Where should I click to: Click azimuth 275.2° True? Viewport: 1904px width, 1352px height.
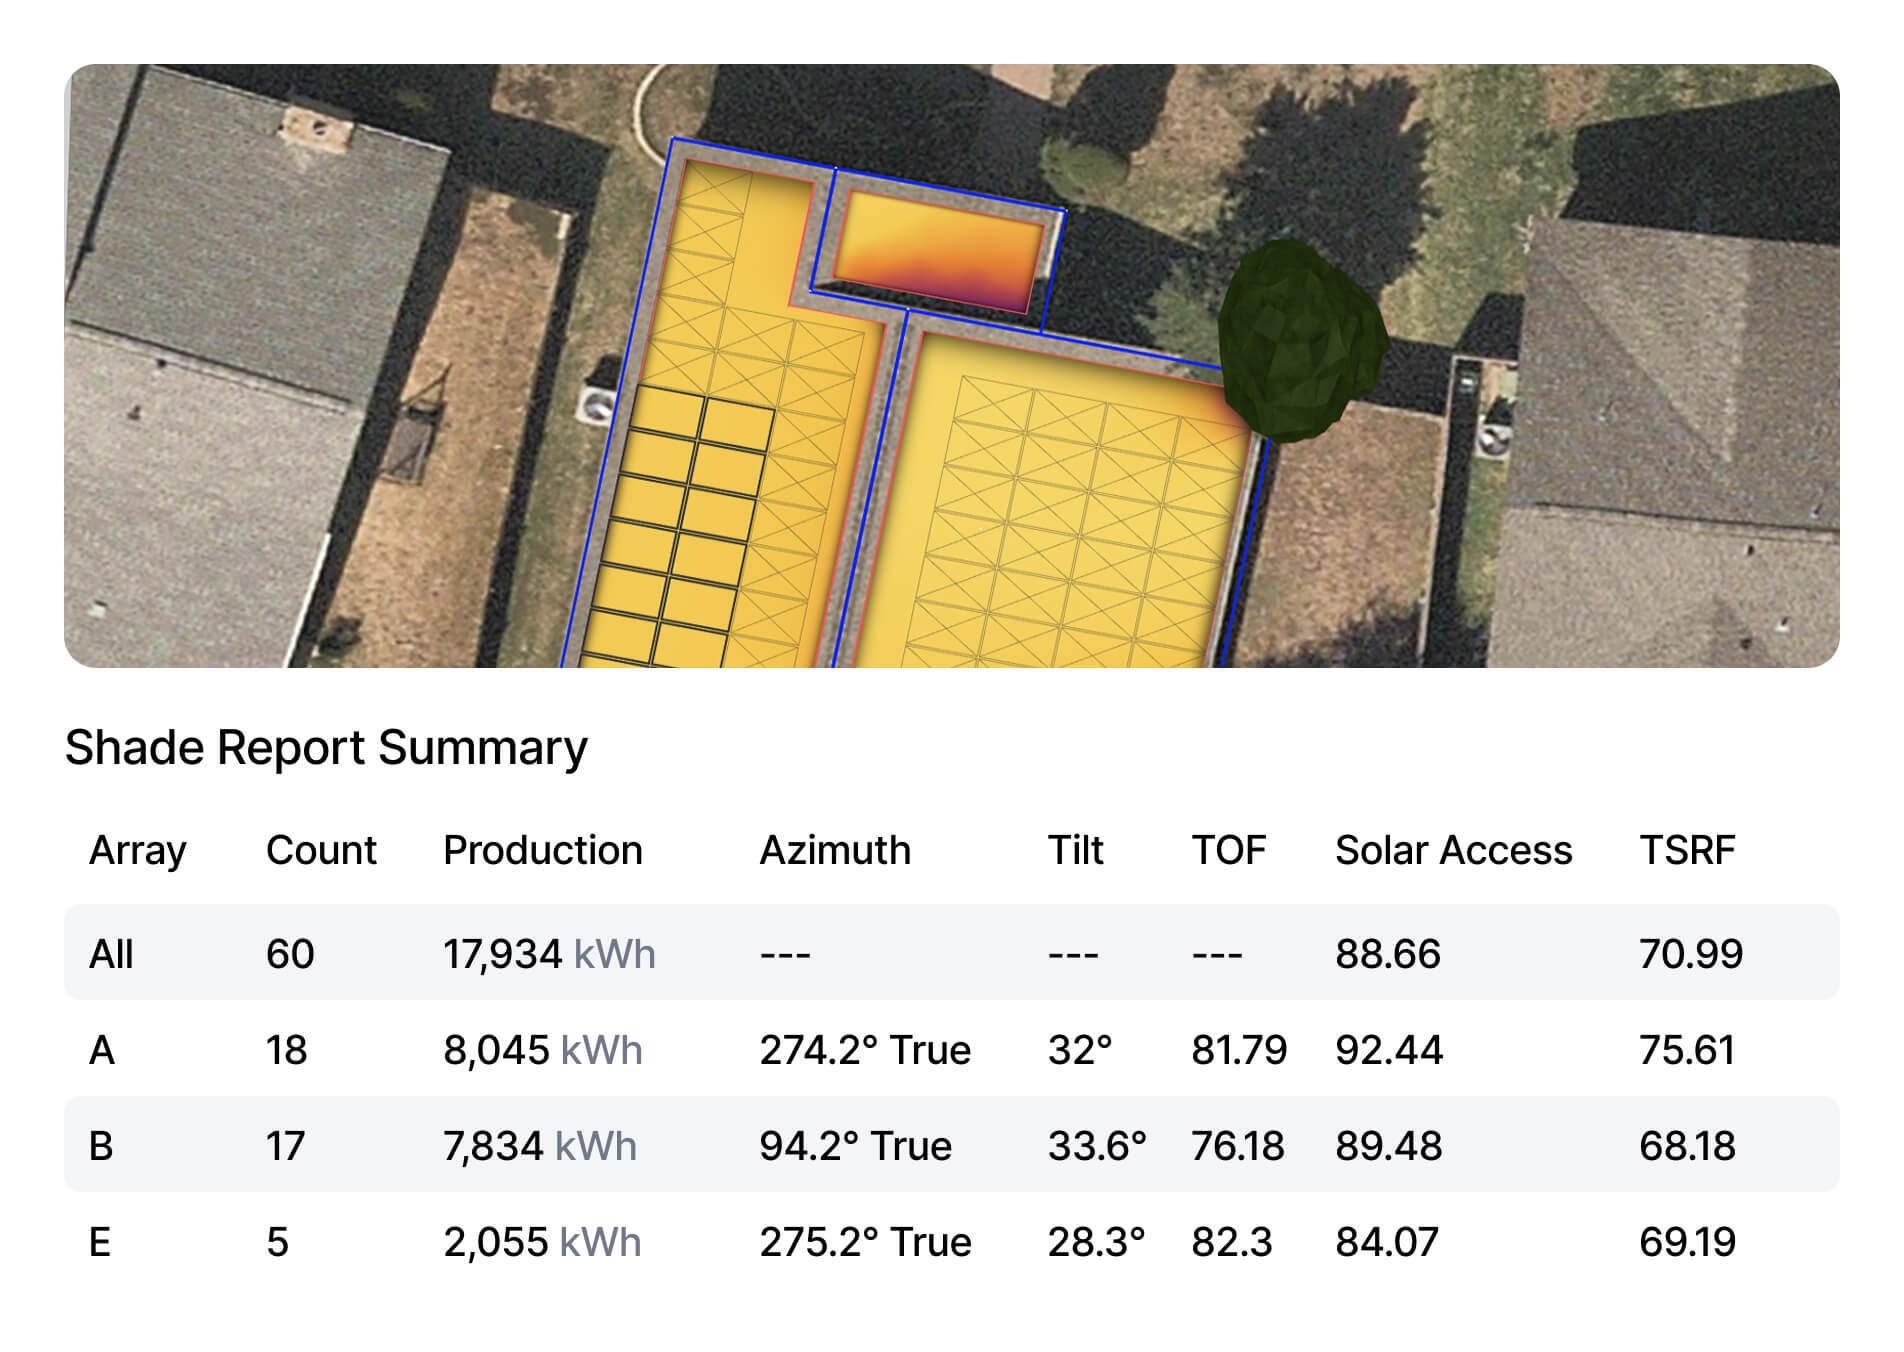coord(866,1242)
